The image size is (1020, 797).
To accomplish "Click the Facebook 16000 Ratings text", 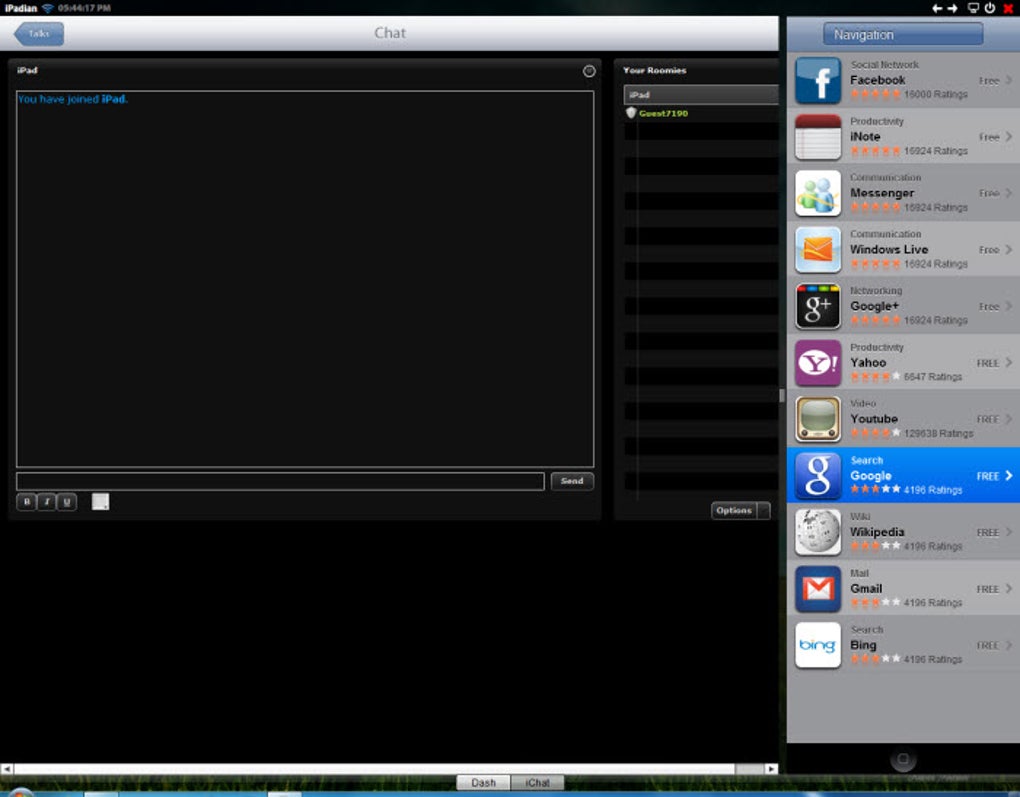I will [x=935, y=94].
